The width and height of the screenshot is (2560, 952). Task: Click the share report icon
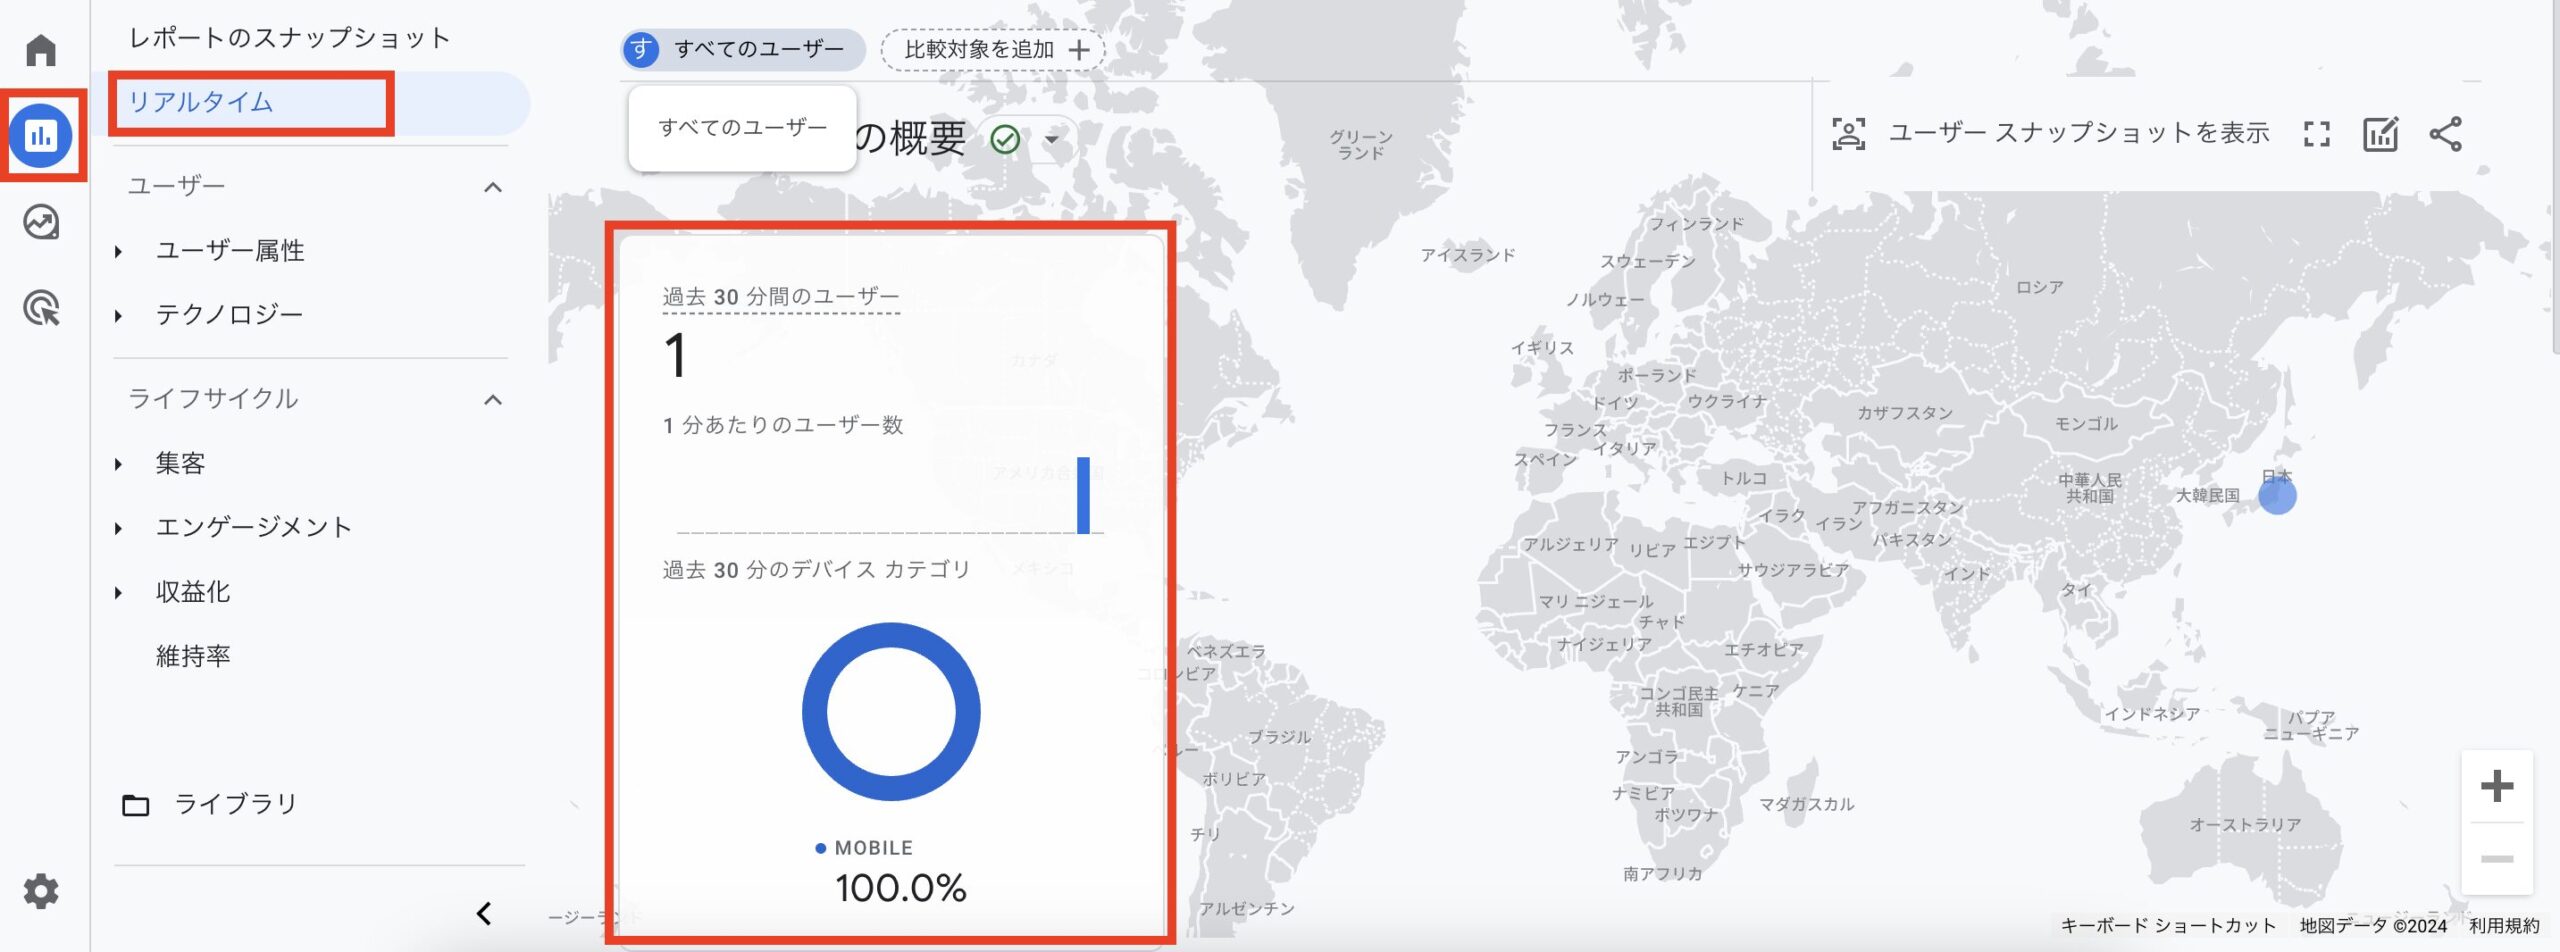pyautogui.click(x=2445, y=134)
